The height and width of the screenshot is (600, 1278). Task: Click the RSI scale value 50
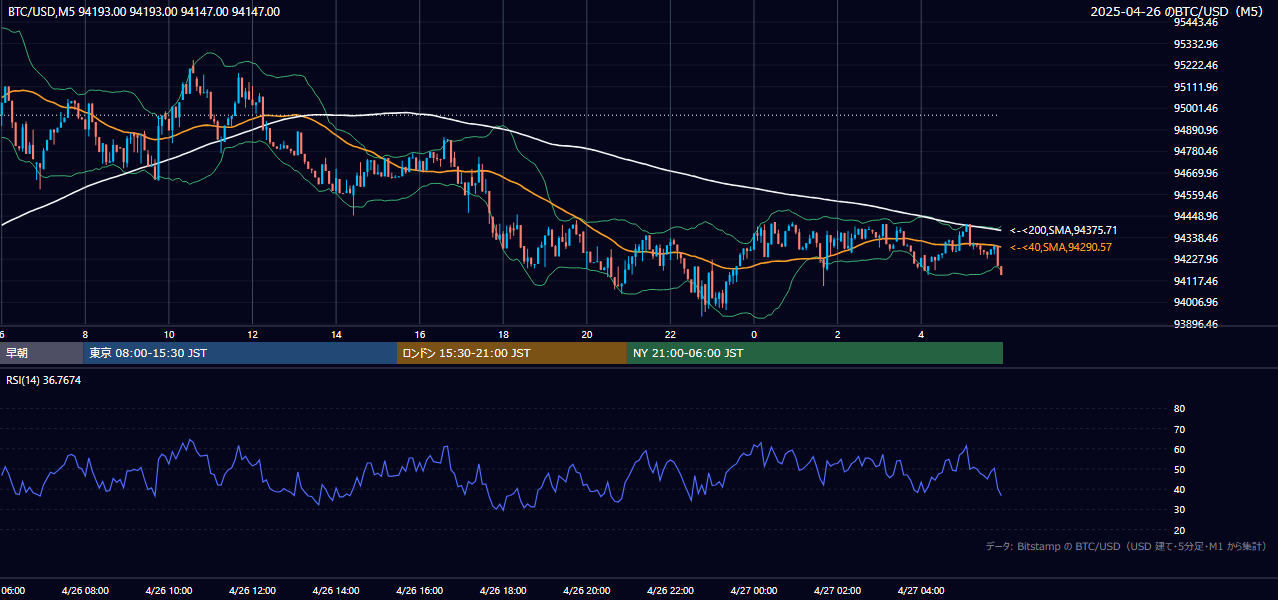coord(1179,469)
